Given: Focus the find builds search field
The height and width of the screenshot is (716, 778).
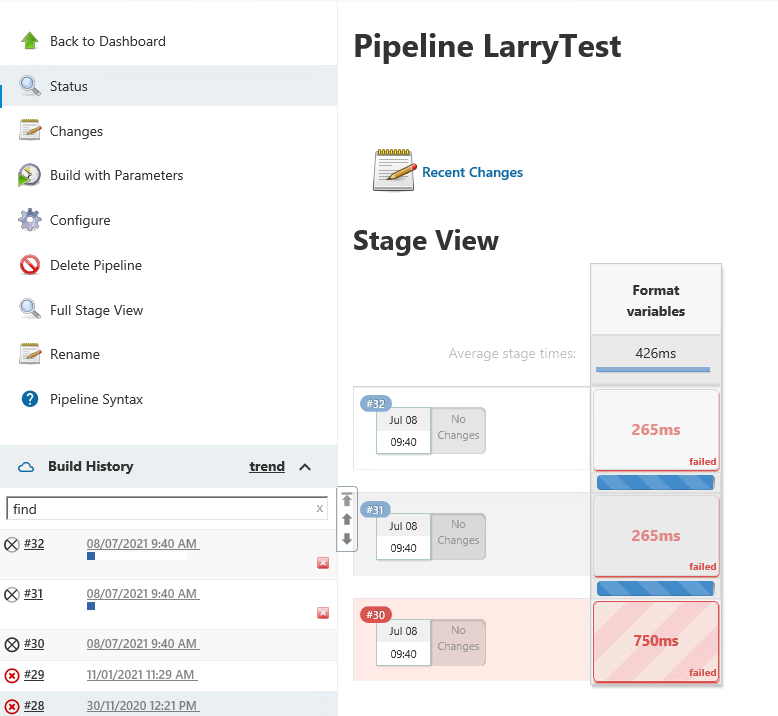Looking at the screenshot, I should 161,509.
